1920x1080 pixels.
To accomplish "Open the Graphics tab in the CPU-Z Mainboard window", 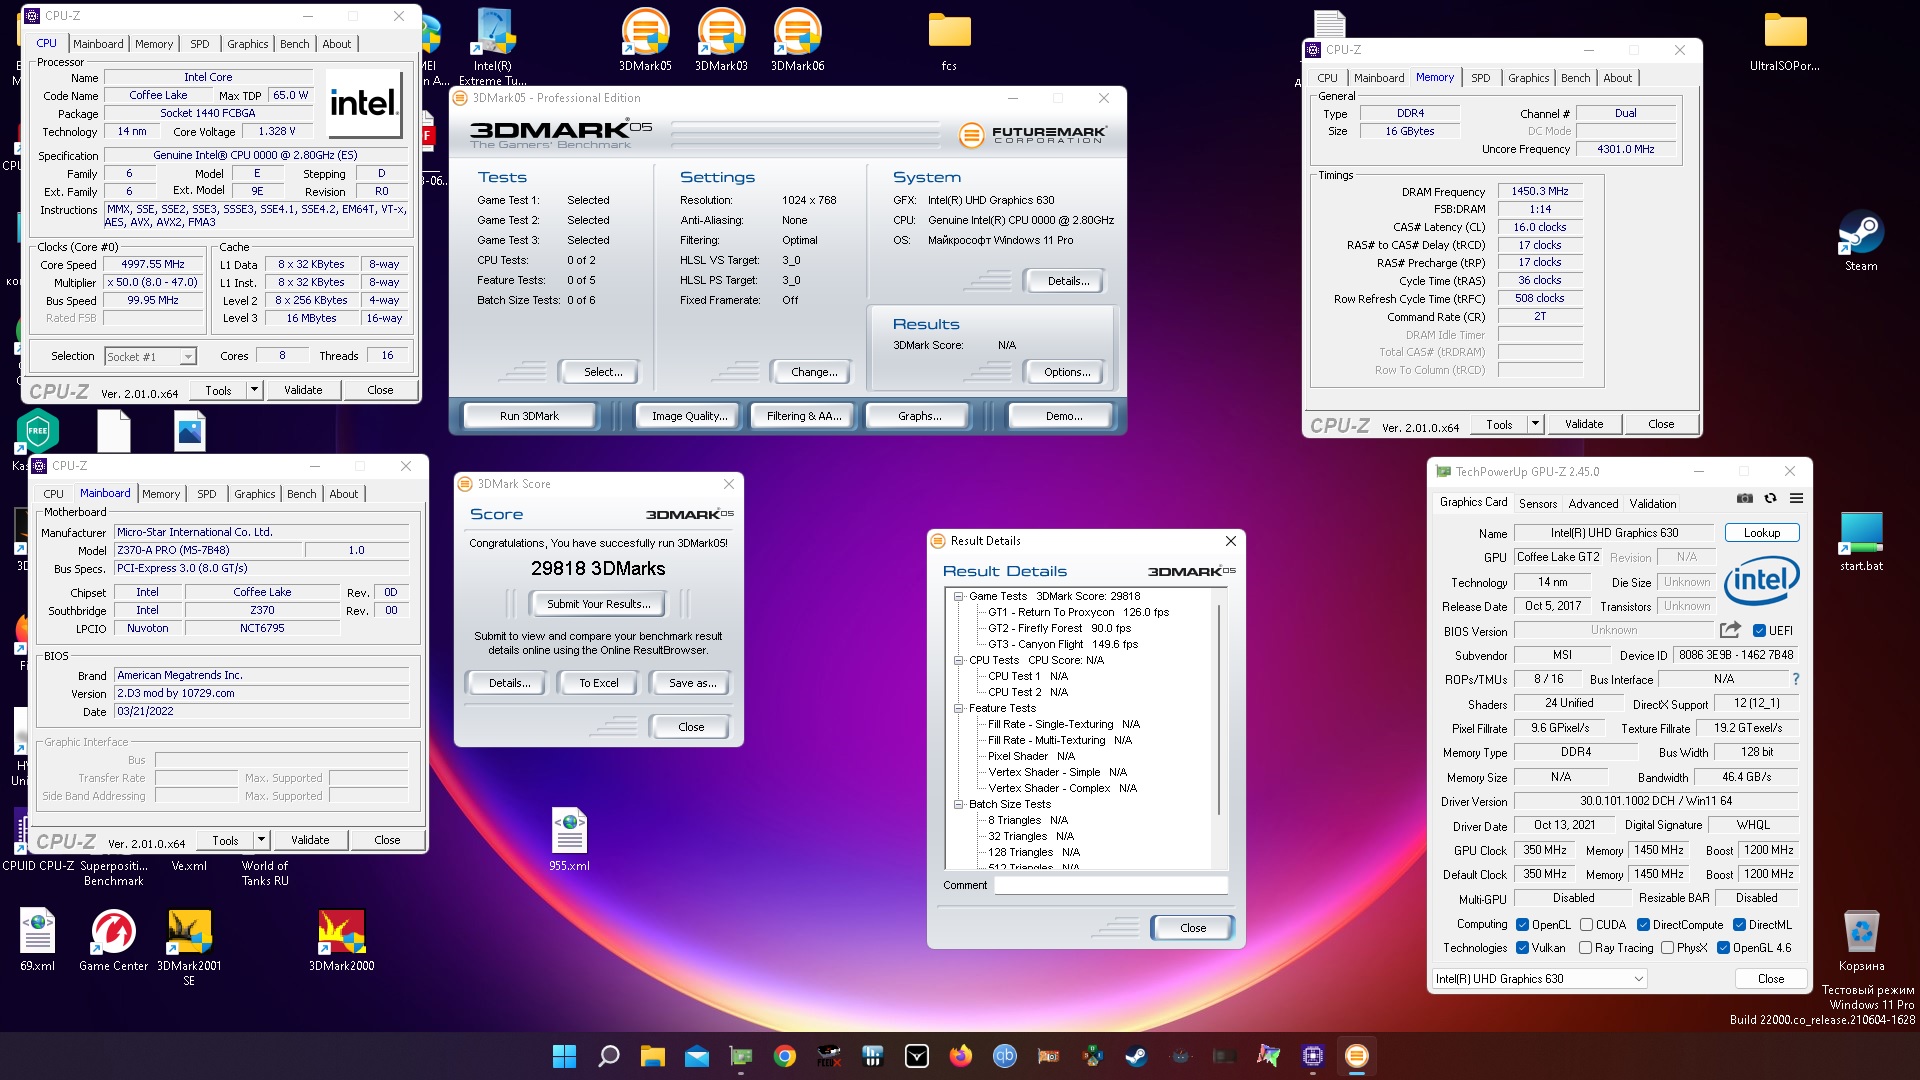I will 254,494.
